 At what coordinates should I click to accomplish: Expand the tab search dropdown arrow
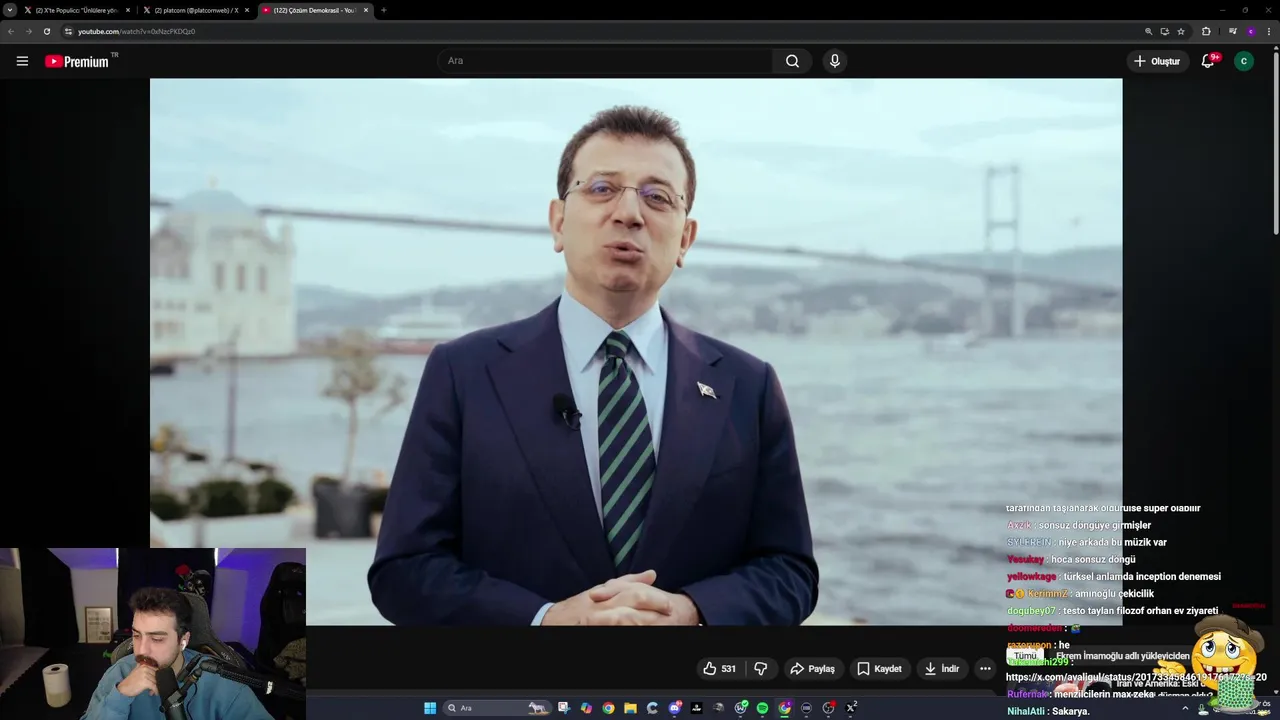9,10
